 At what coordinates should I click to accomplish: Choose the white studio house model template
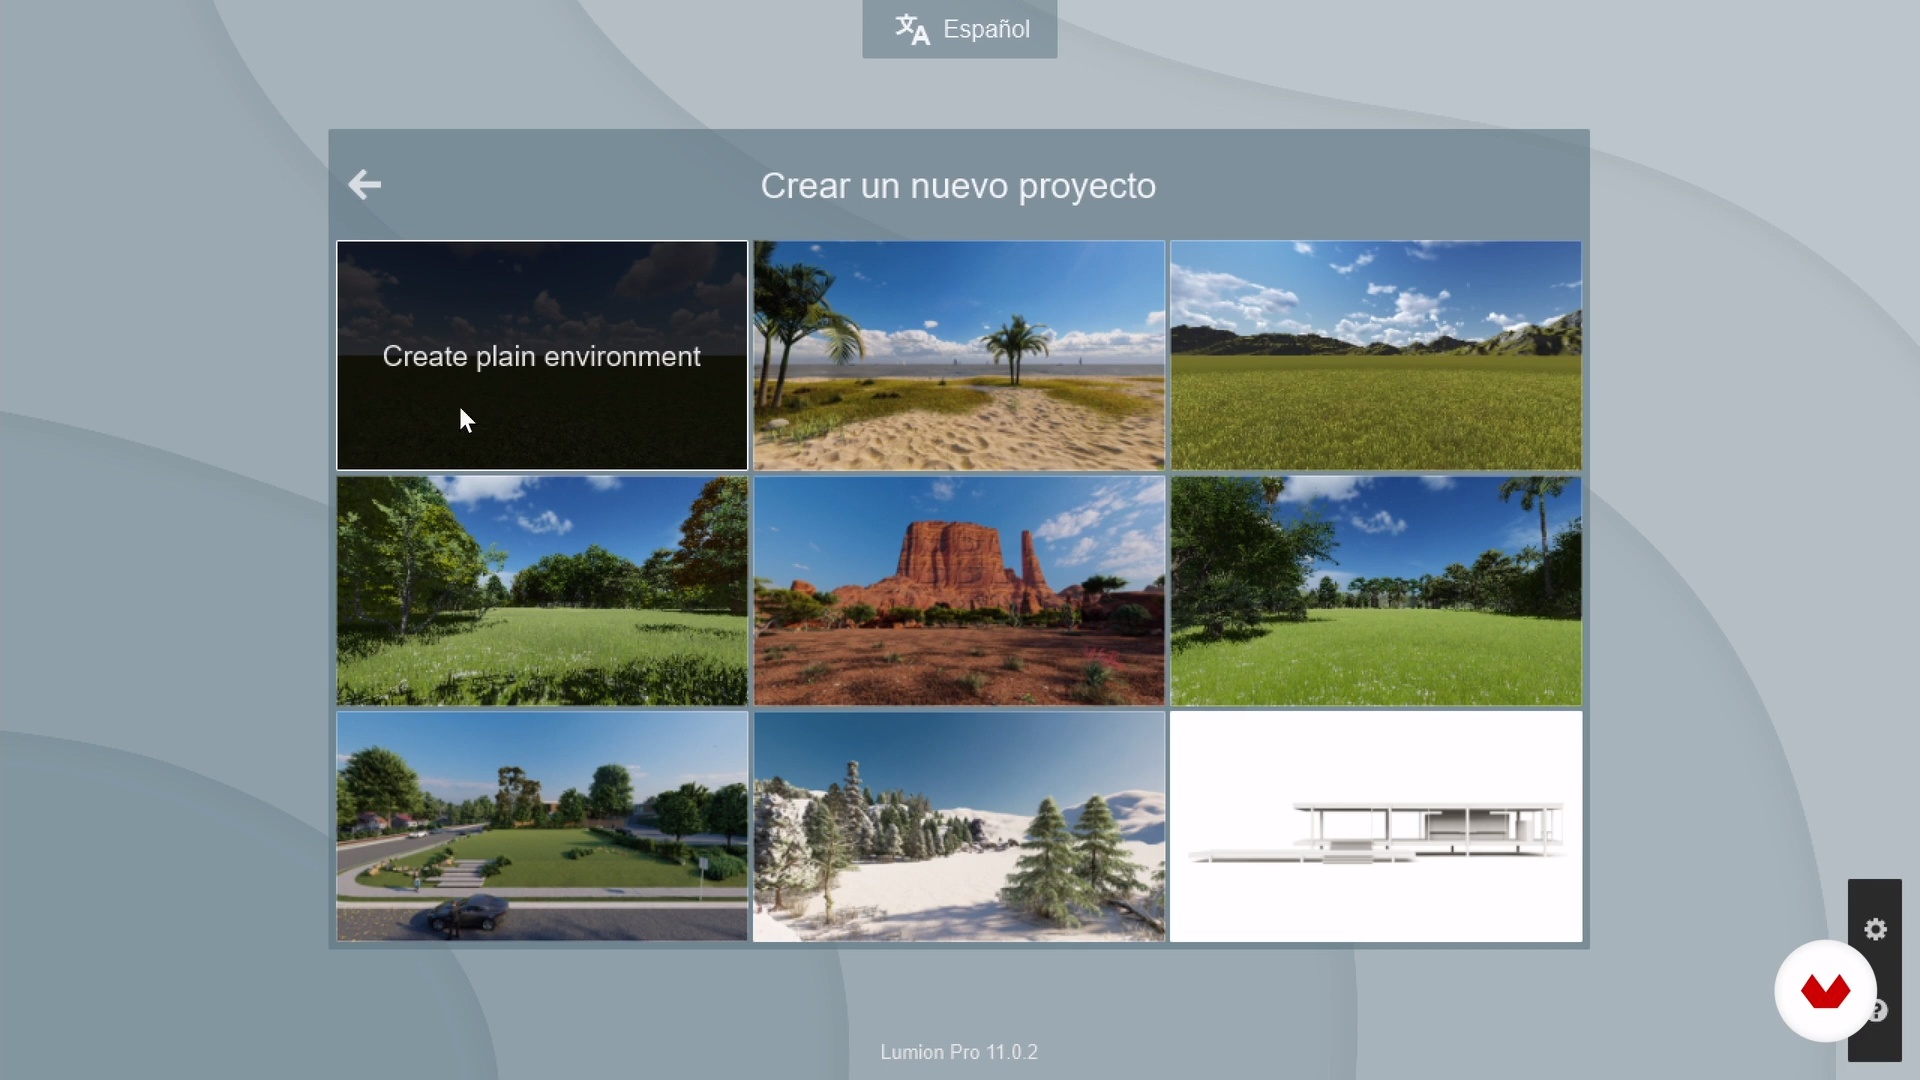click(1376, 826)
